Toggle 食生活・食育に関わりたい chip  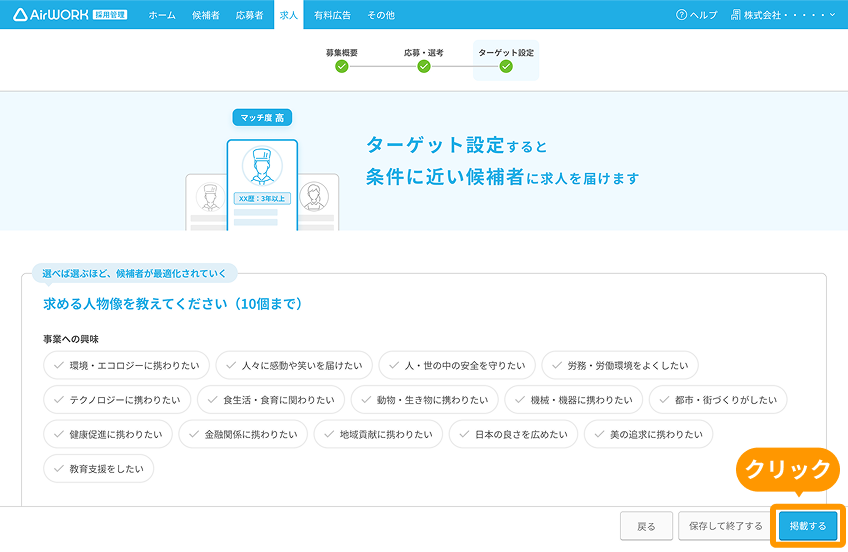coord(271,400)
